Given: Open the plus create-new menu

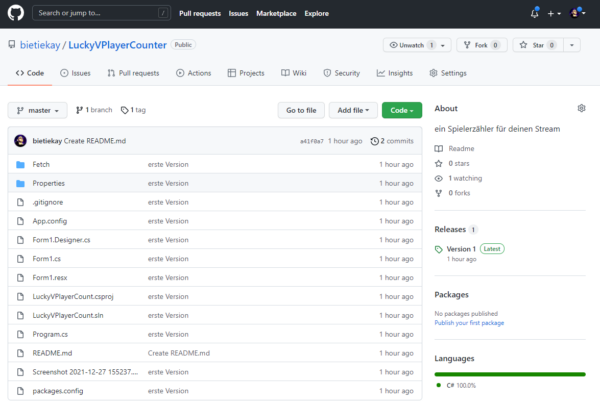Looking at the screenshot, I should pos(554,13).
